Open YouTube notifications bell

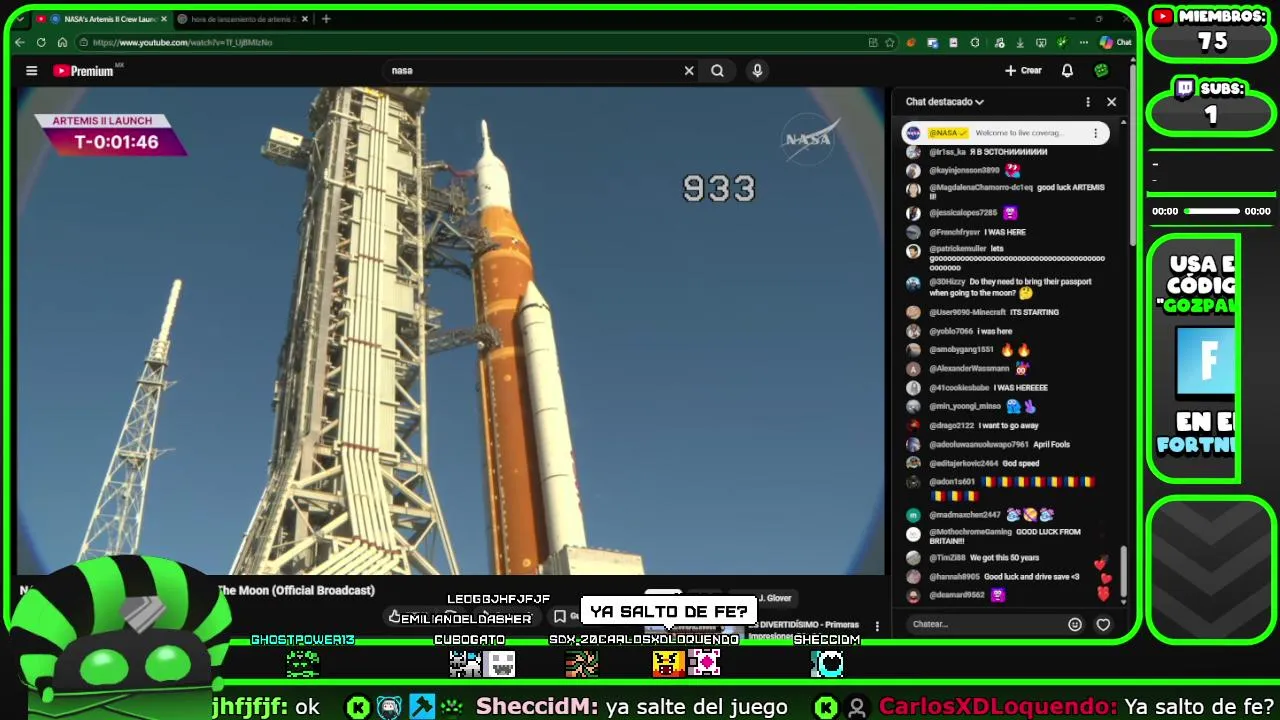pyautogui.click(x=1067, y=70)
